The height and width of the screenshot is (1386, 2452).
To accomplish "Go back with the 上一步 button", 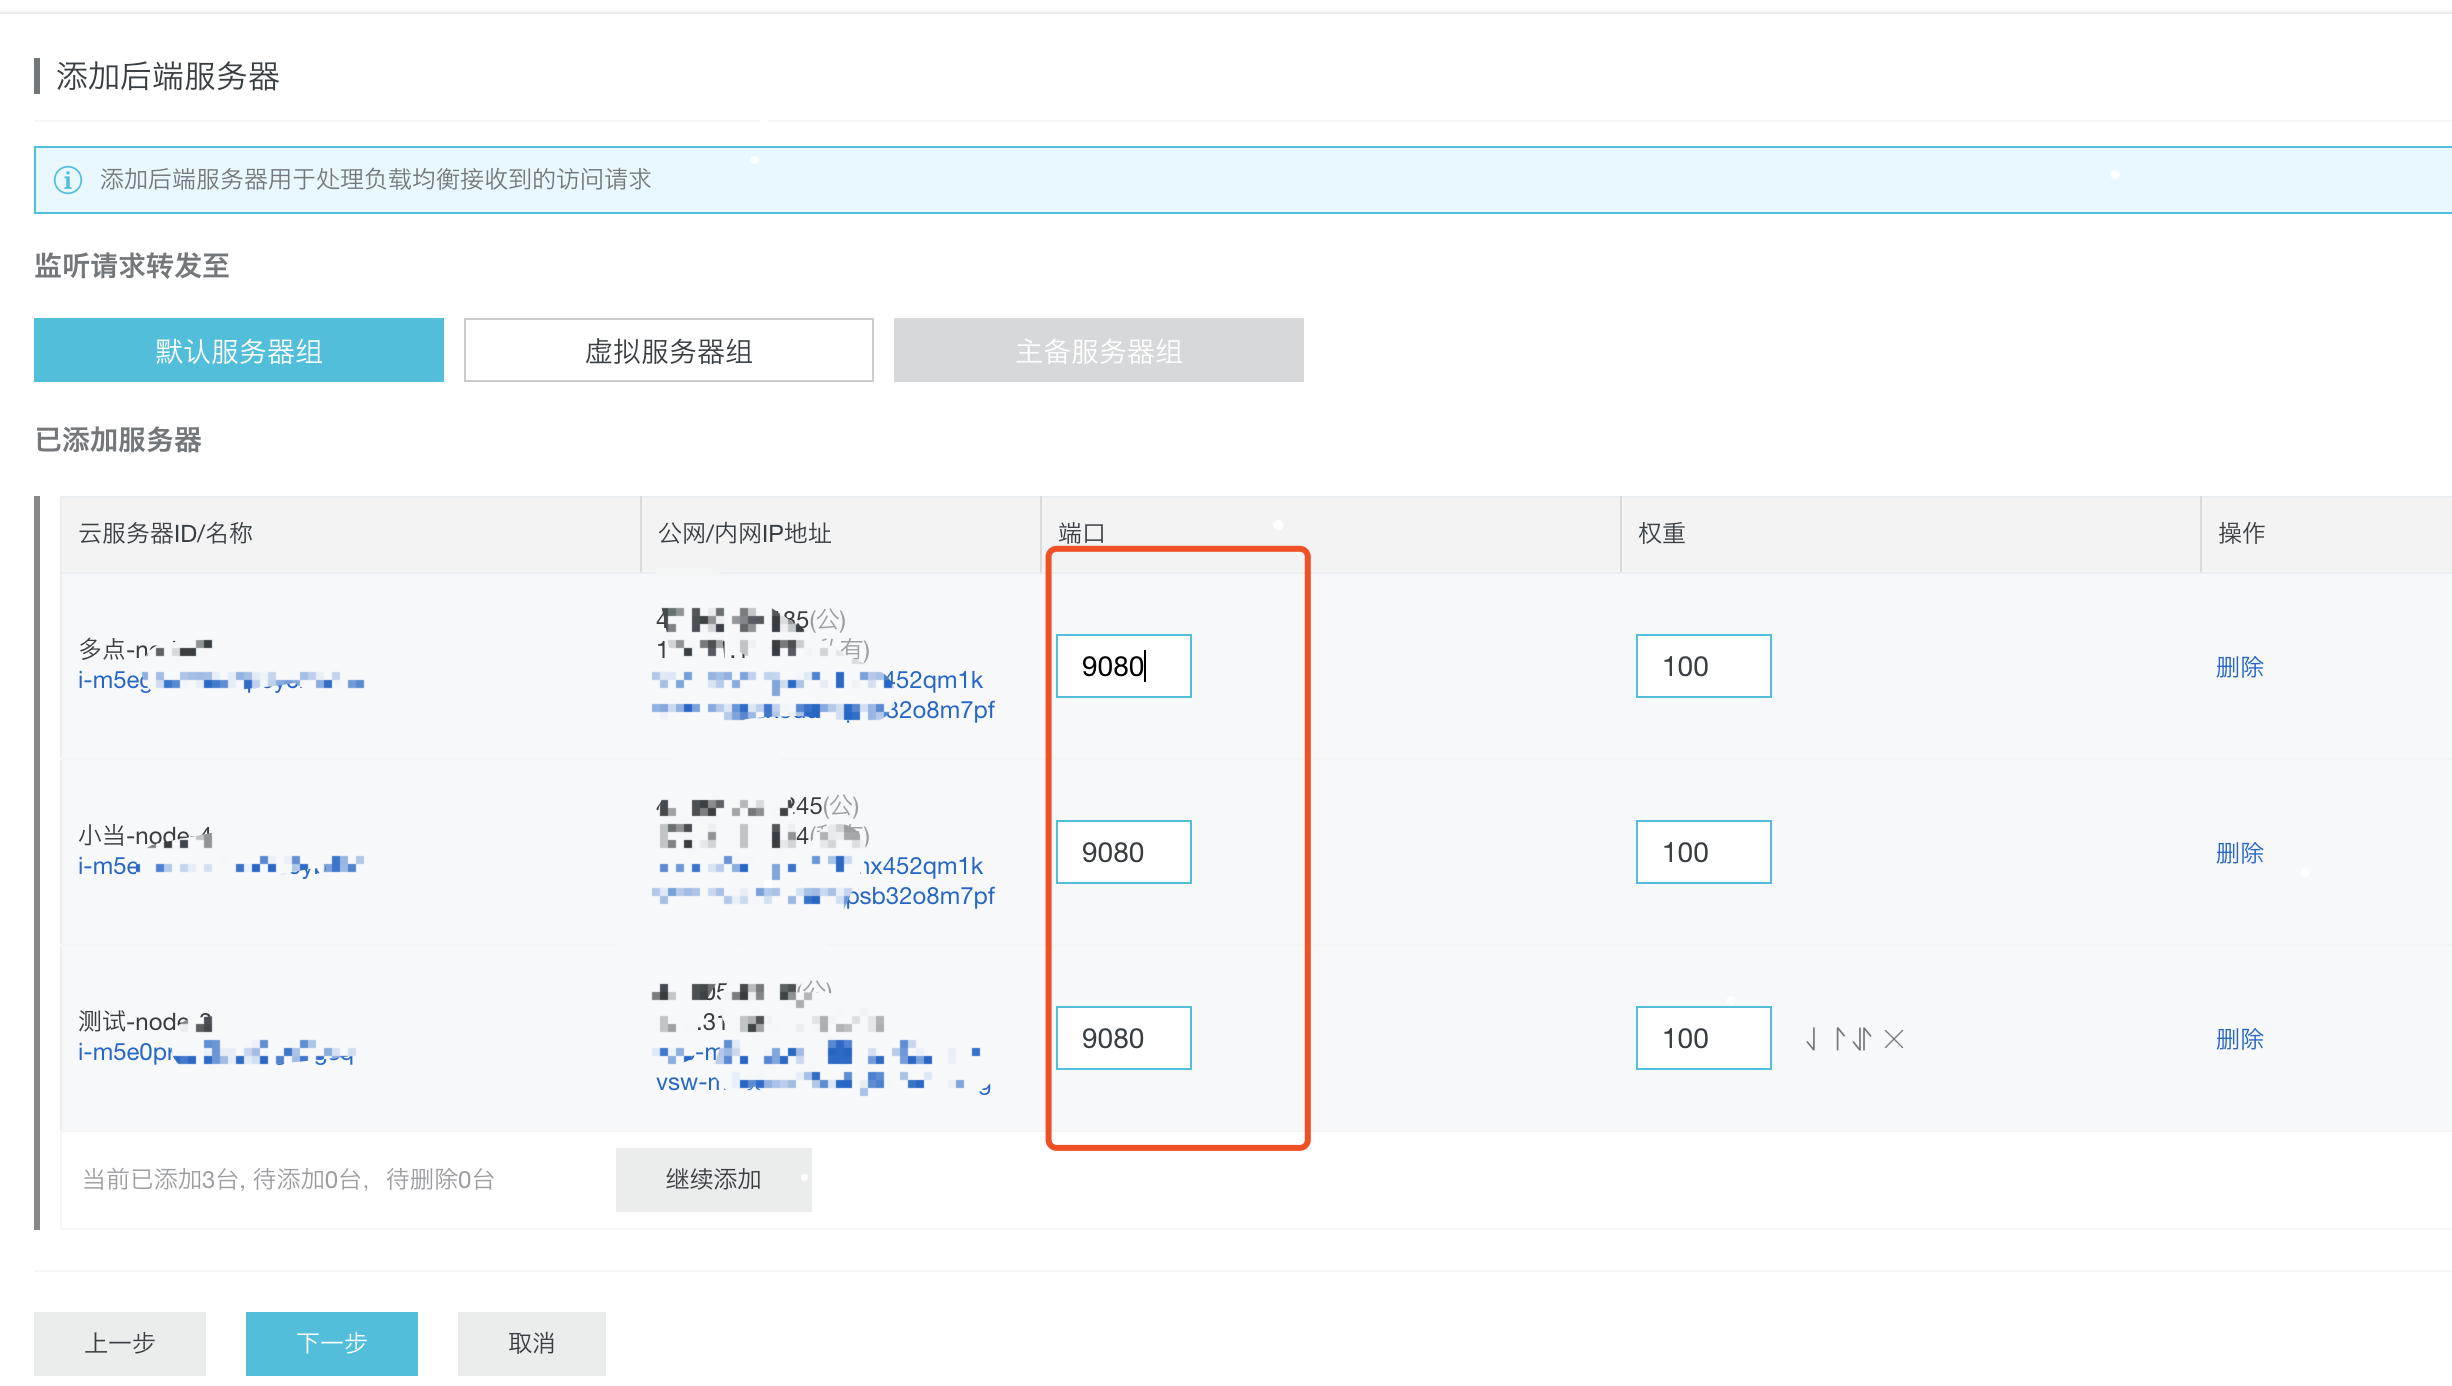I will (120, 1343).
